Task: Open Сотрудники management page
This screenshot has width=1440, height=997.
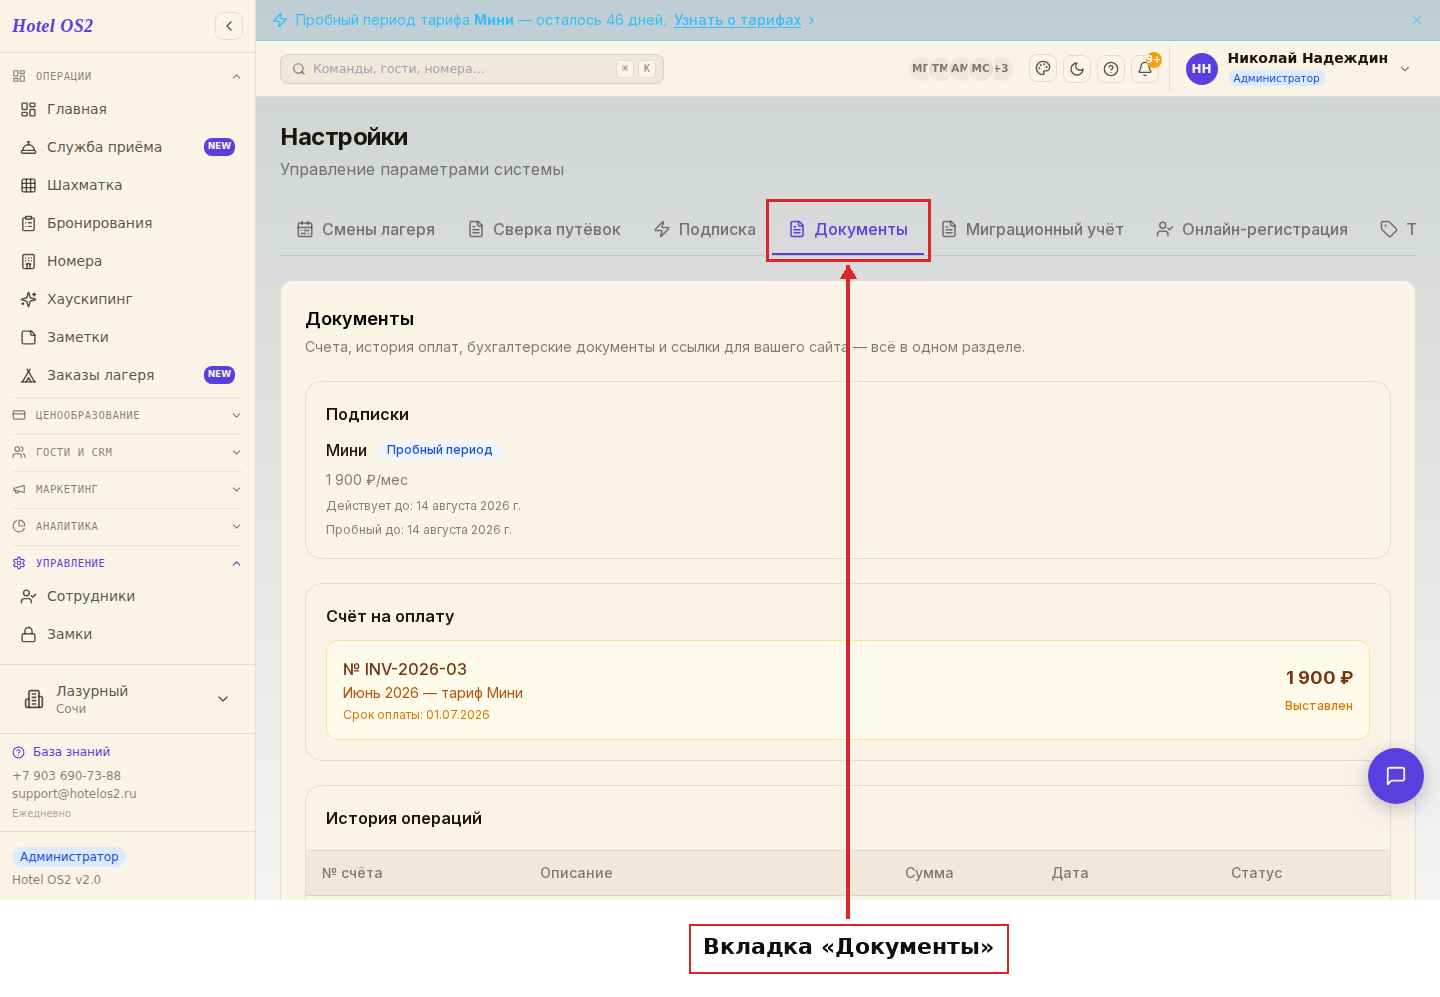Action: coord(127,596)
